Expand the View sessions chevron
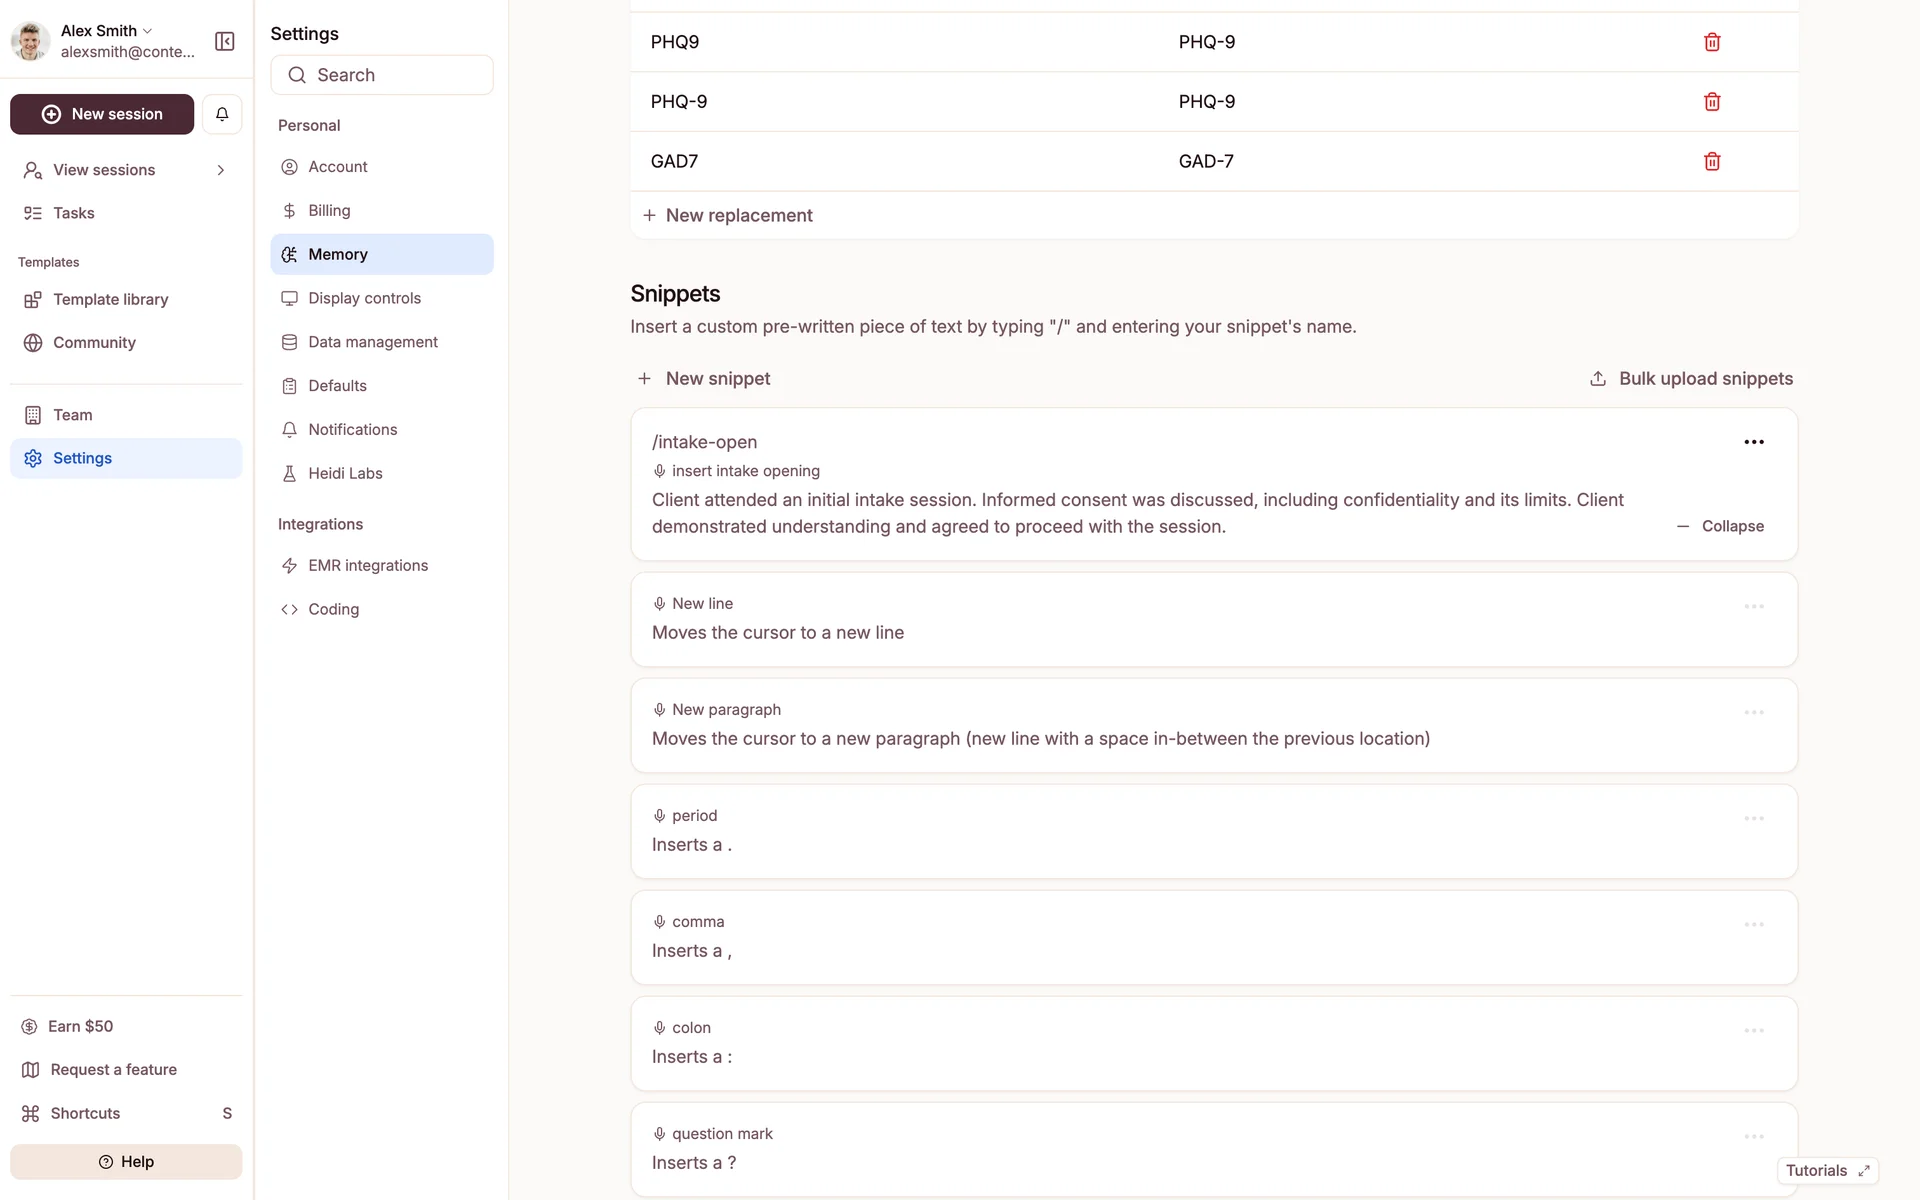 (221, 170)
